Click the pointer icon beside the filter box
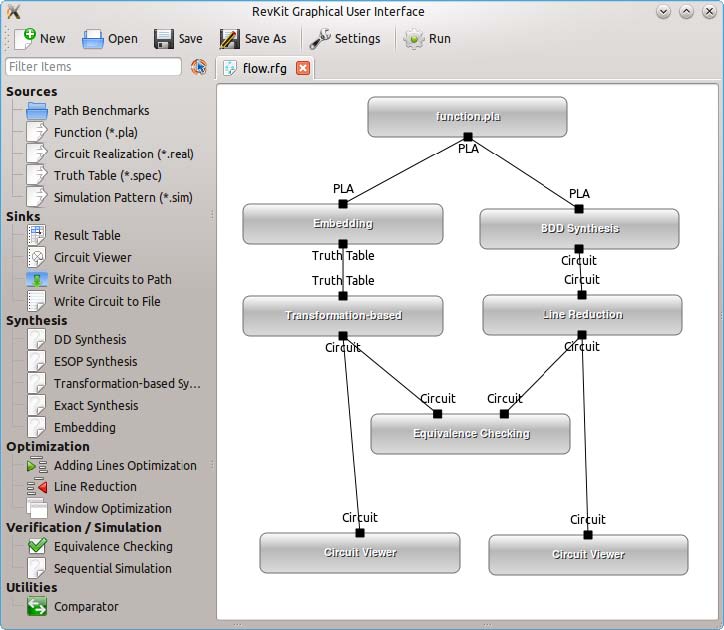Image resolution: width=724 pixels, height=630 pixels. [x=199, y=67]
